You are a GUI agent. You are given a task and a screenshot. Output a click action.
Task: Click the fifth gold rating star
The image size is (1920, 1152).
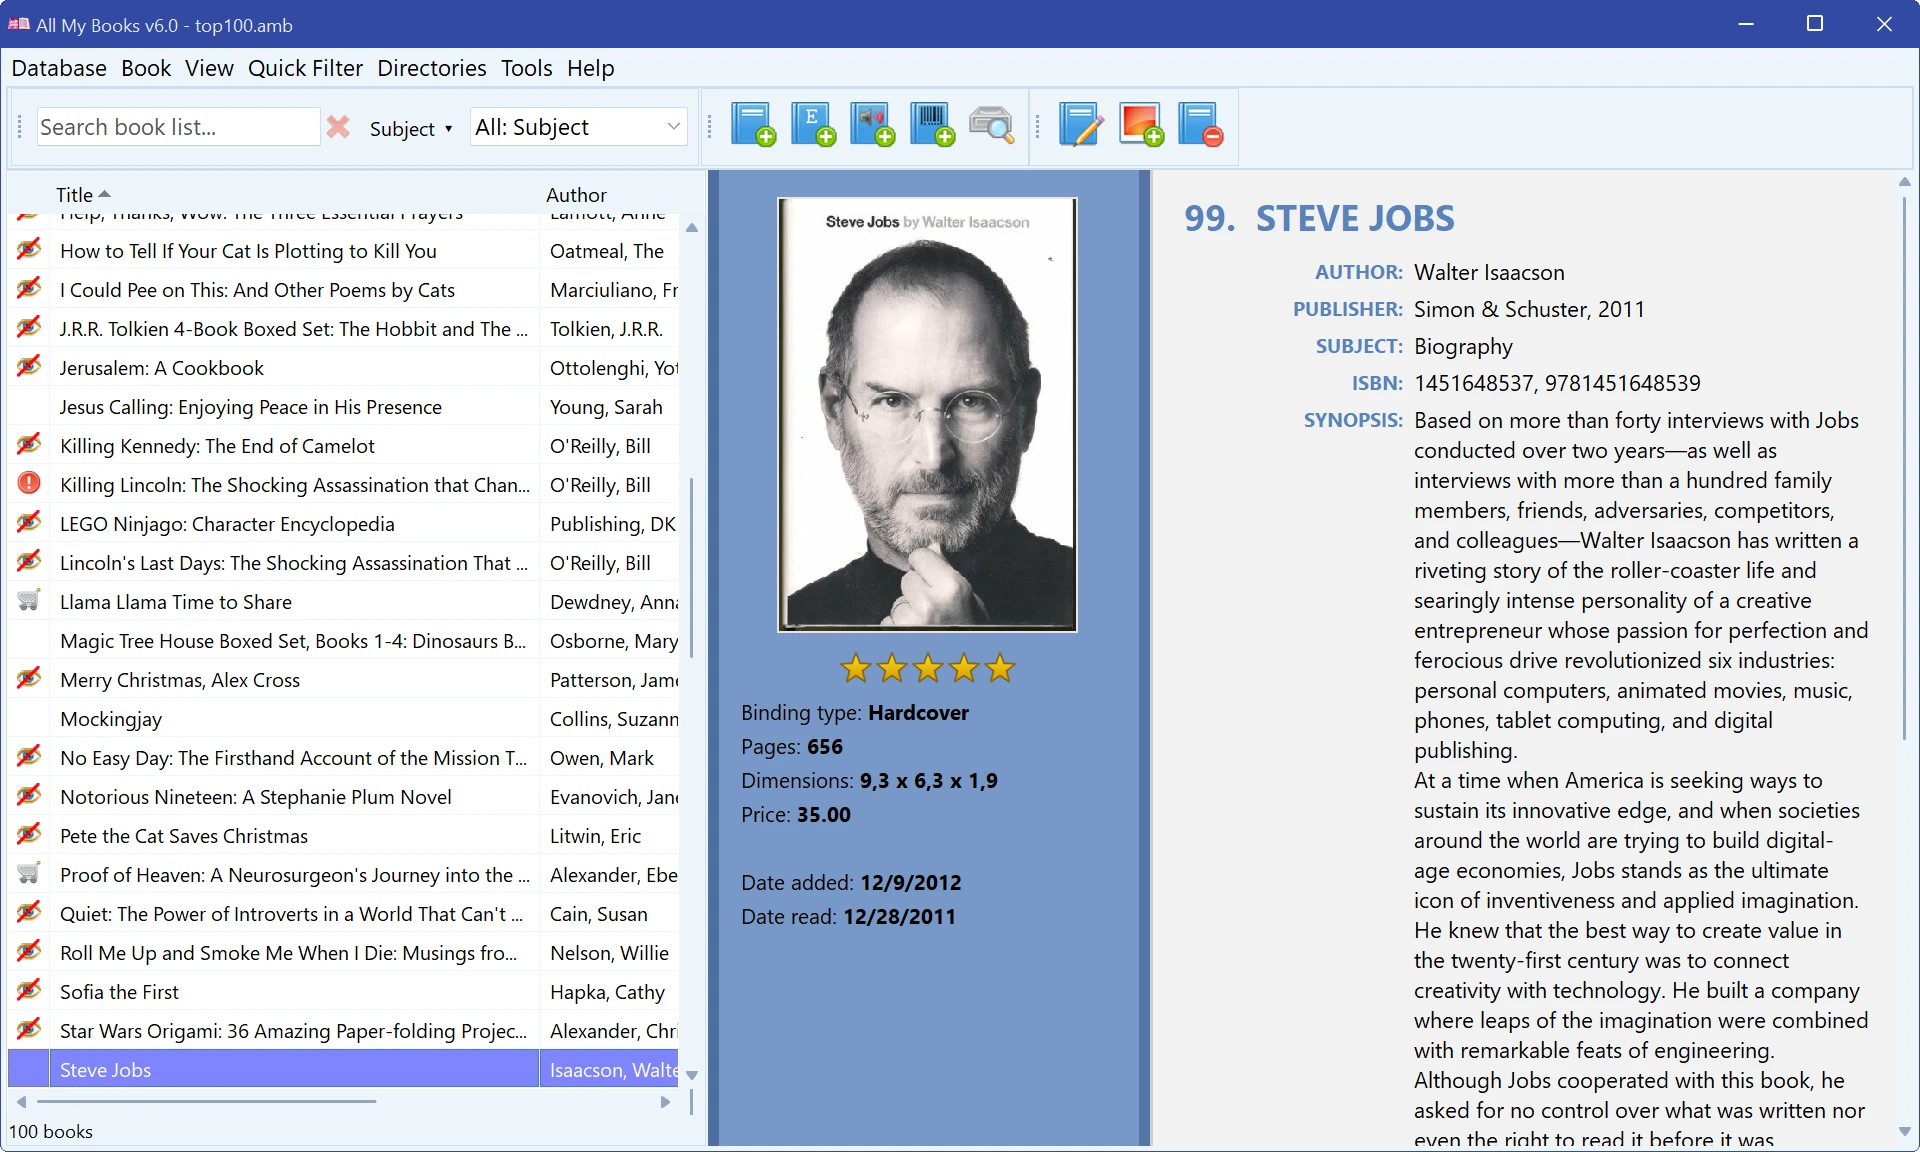point(1000,668)
